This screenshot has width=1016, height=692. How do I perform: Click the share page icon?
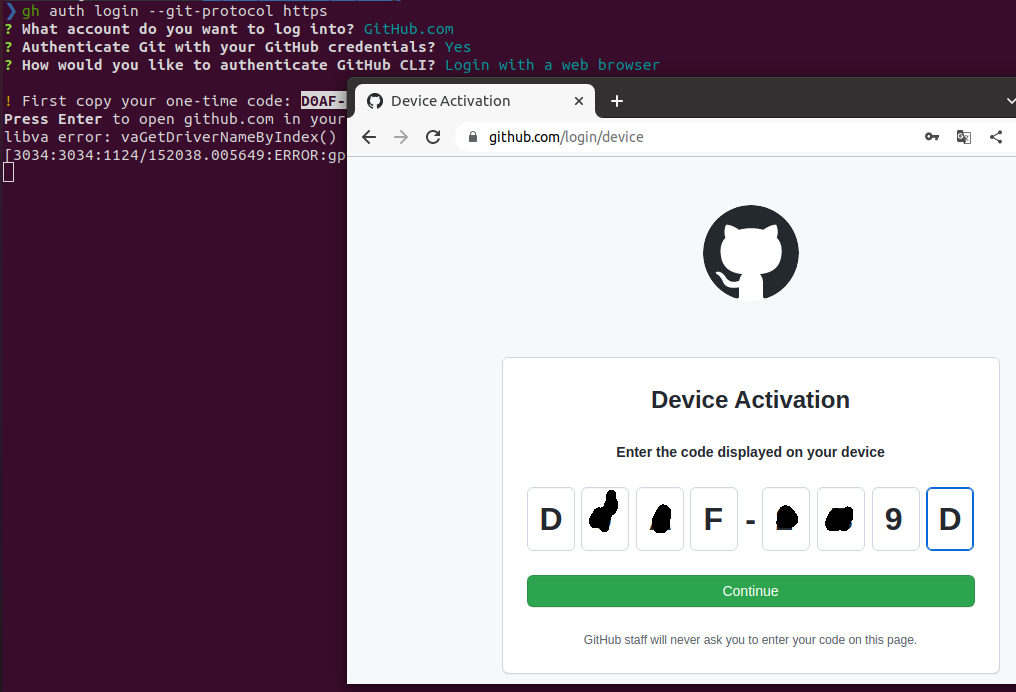click(x=996, y=137)
